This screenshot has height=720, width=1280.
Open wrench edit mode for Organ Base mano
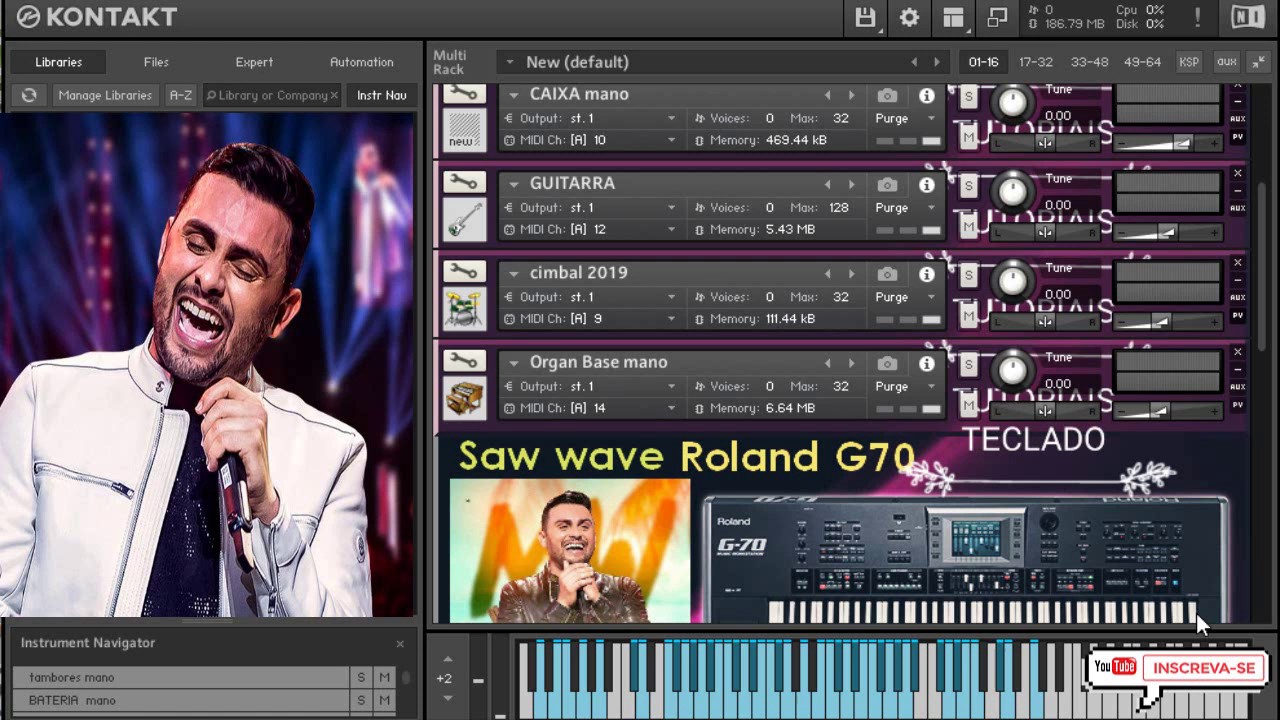464,360
